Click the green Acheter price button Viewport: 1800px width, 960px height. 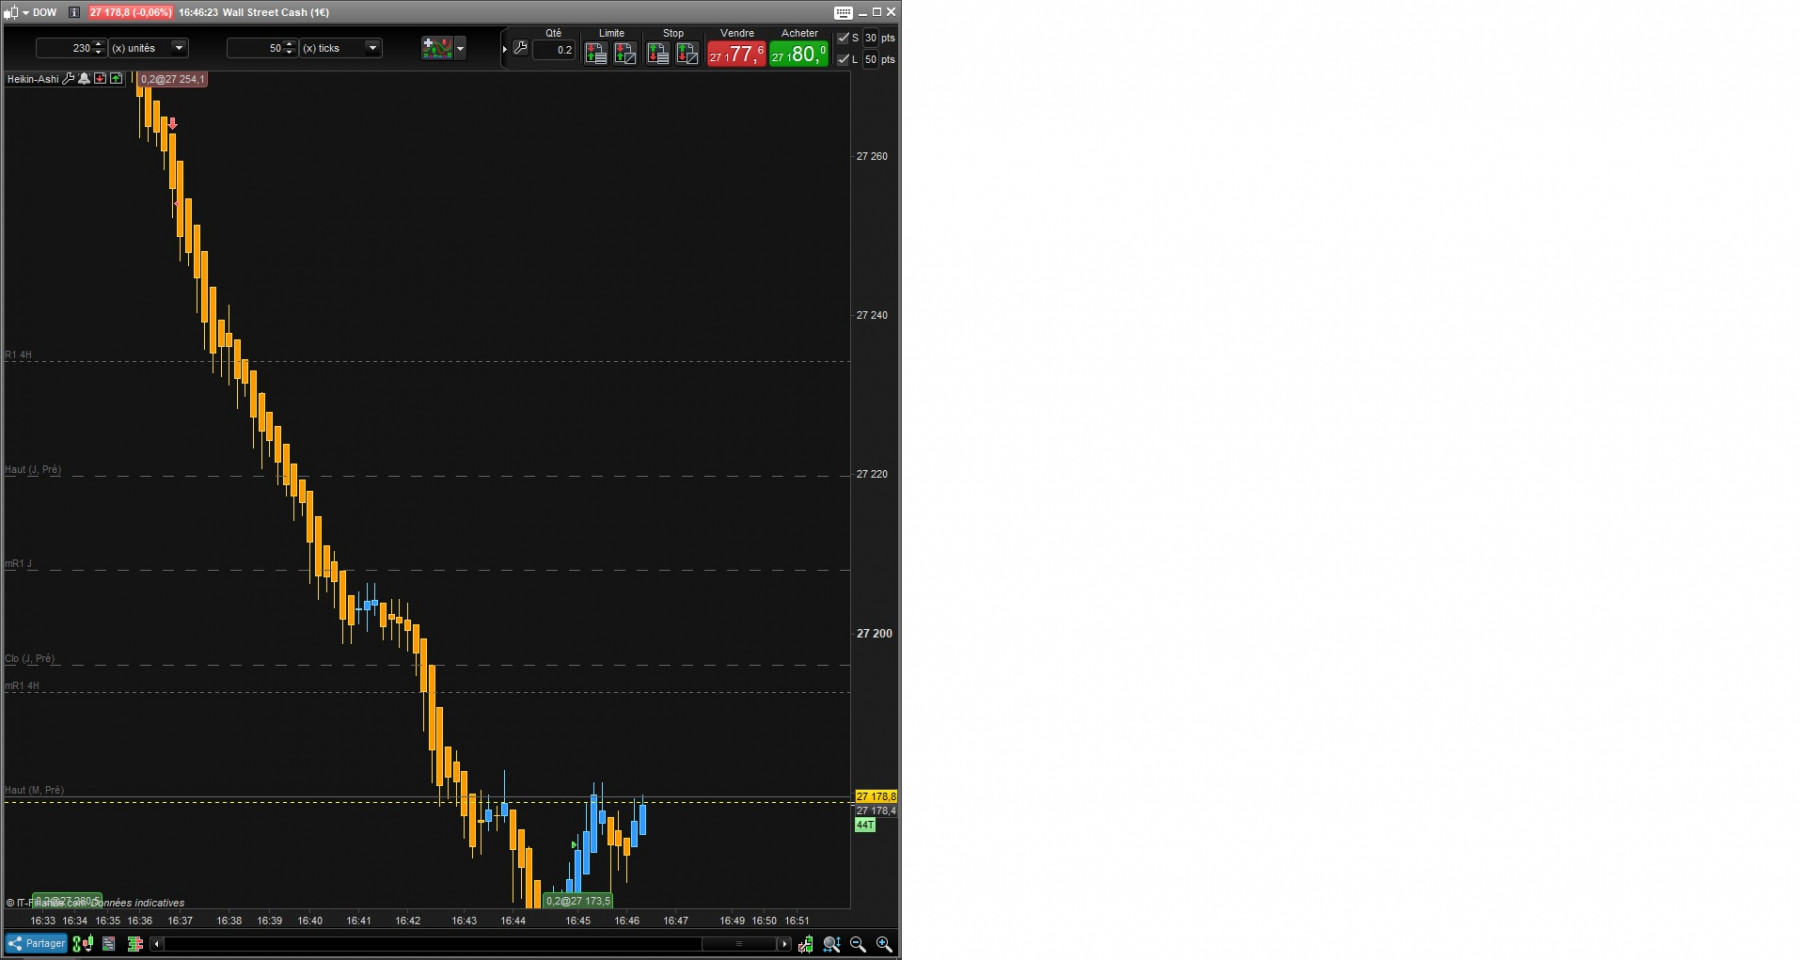(x=799, y=54)
